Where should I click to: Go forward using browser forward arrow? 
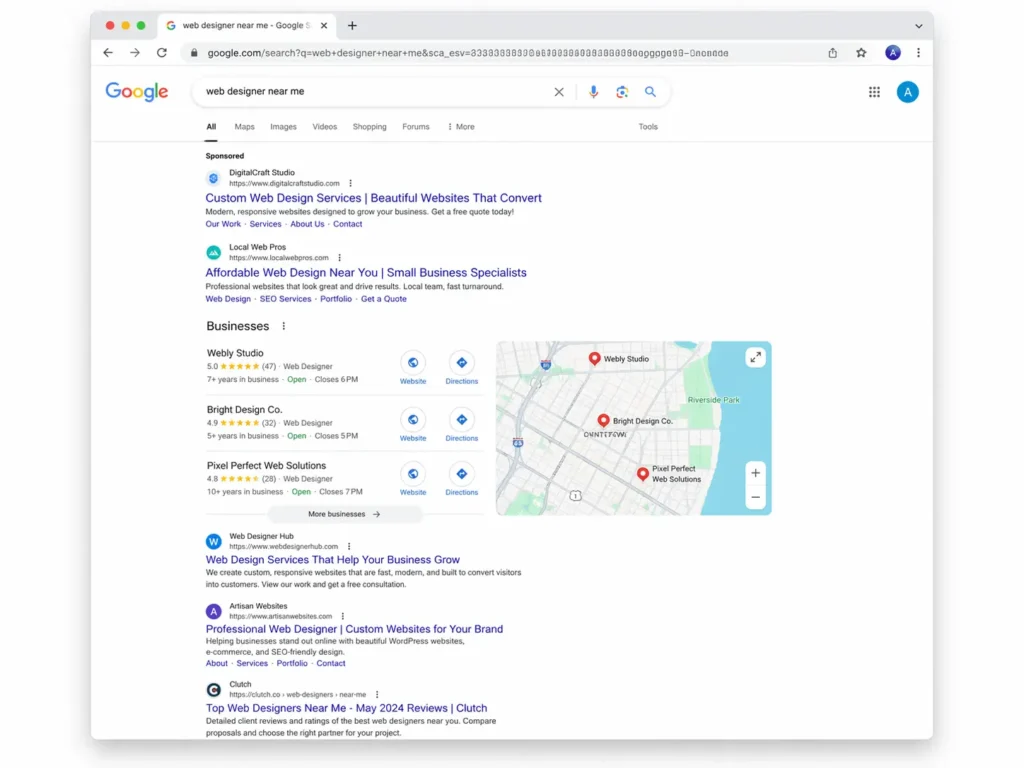point(135,53)
